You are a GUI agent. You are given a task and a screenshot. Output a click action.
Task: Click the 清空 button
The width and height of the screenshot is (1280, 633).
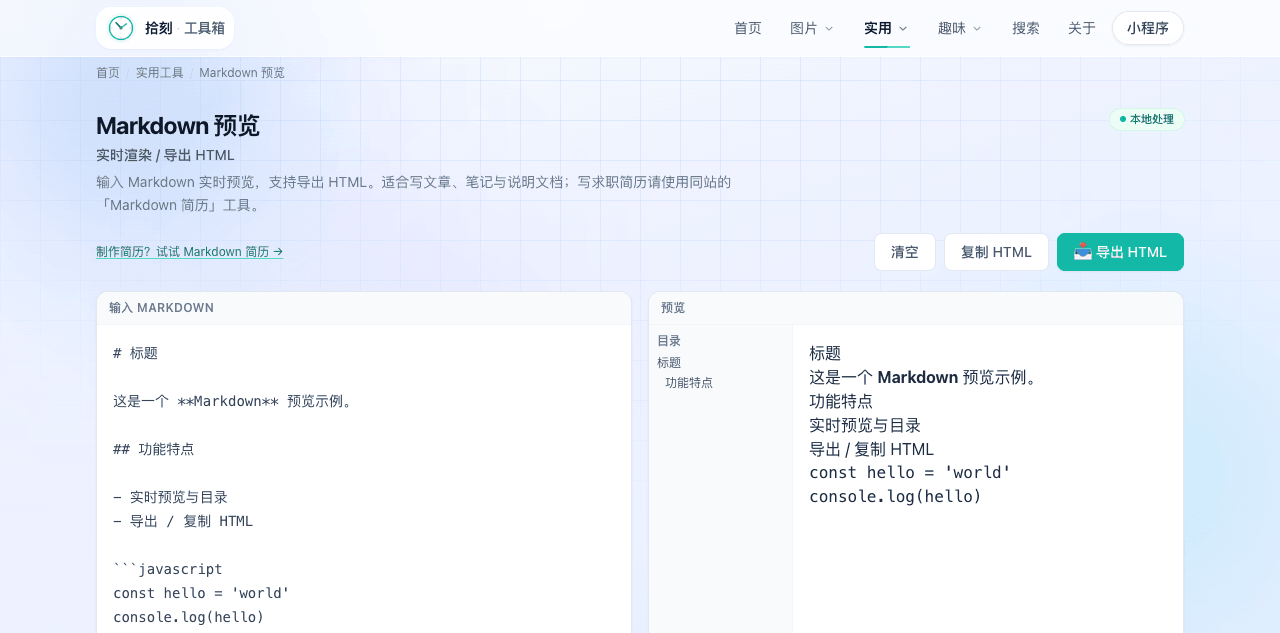905,252
